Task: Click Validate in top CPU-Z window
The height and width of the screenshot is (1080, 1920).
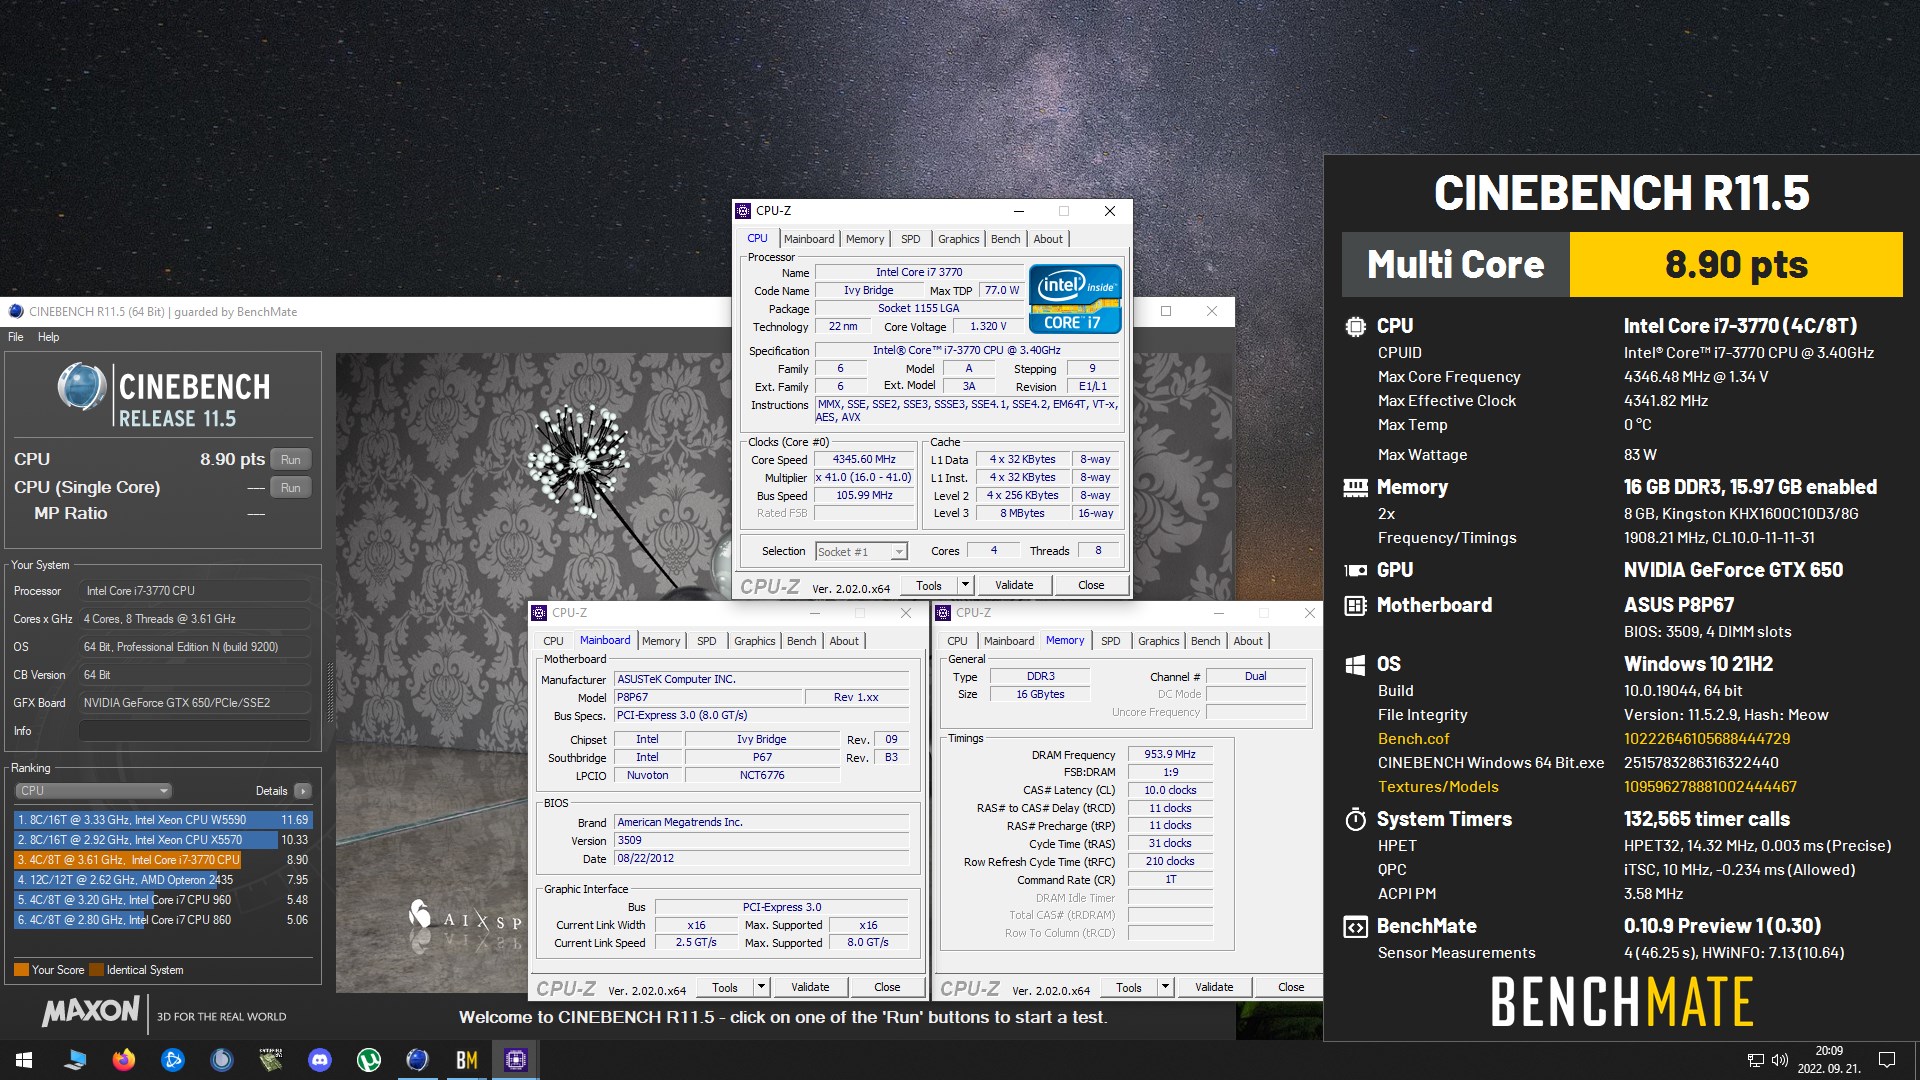Action: [1014, 585]
